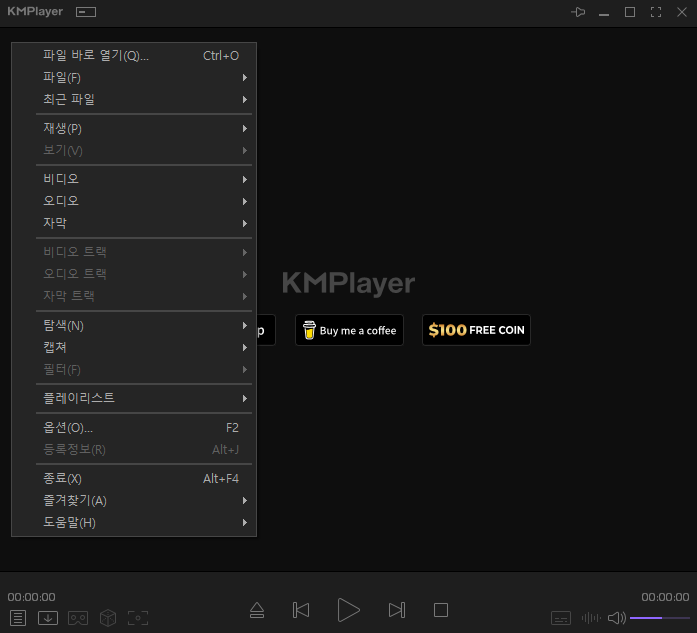Expand the 비디오 submenu arrow

(244, 180)
